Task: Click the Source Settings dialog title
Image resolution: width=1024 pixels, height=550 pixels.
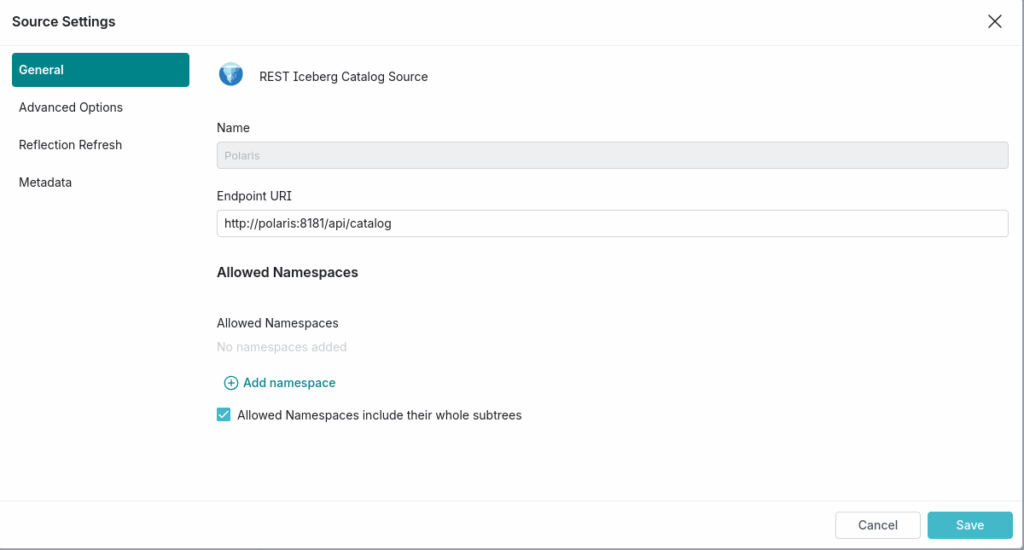Action: click(63, 21)
